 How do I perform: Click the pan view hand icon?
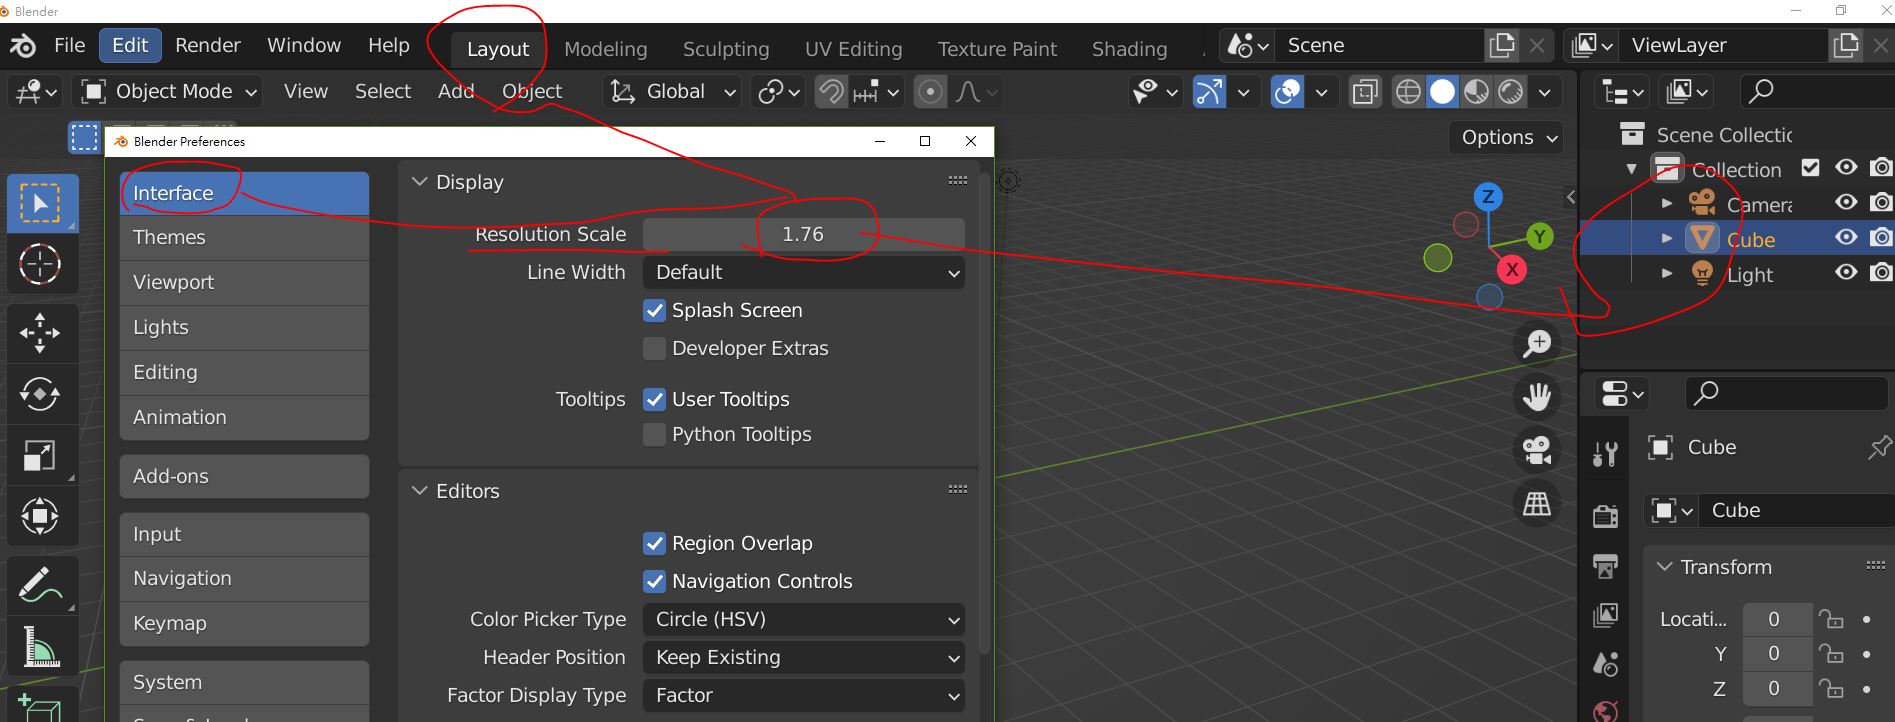pyautogui.click(x=1537, y=397)
